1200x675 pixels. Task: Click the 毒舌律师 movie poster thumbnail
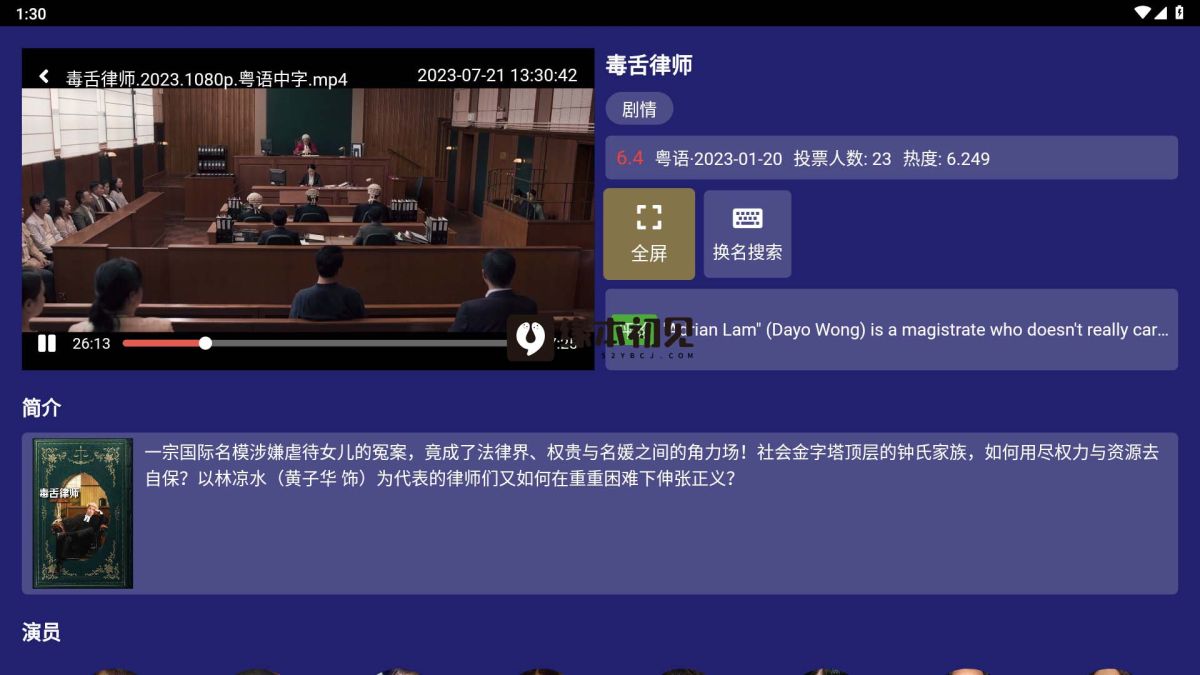(82, 513)
